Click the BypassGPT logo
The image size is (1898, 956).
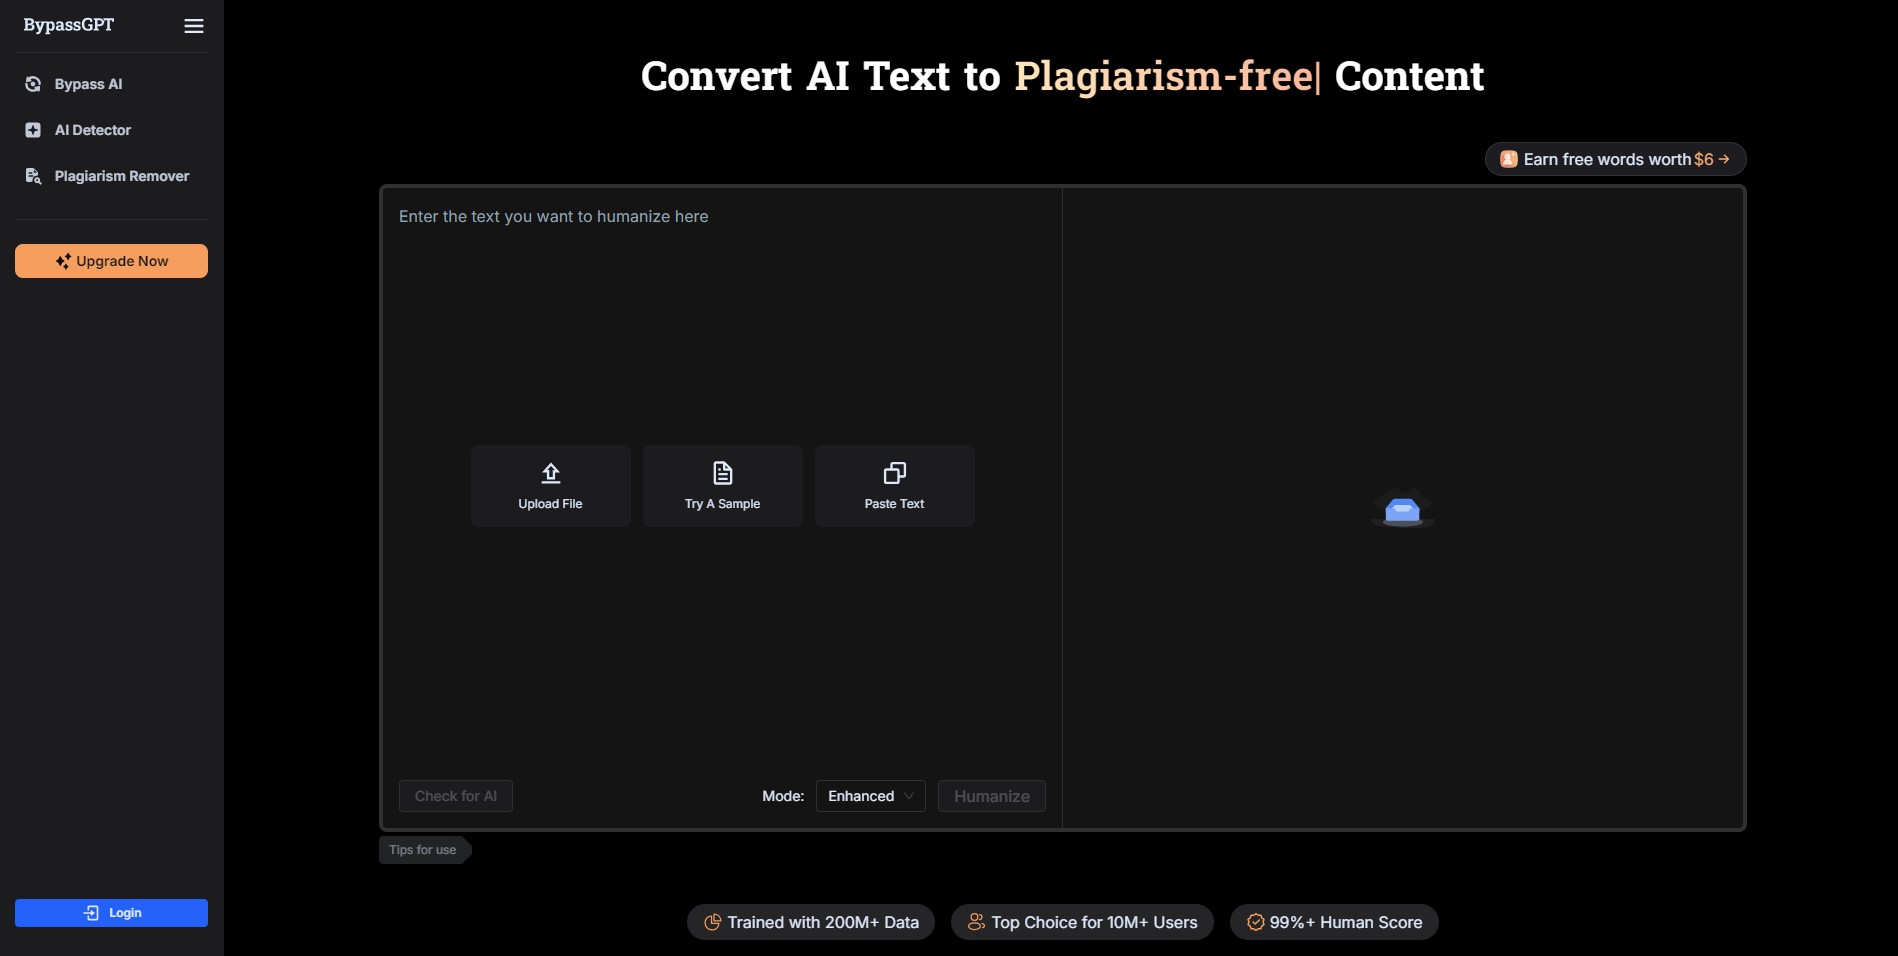coord(69,25)
